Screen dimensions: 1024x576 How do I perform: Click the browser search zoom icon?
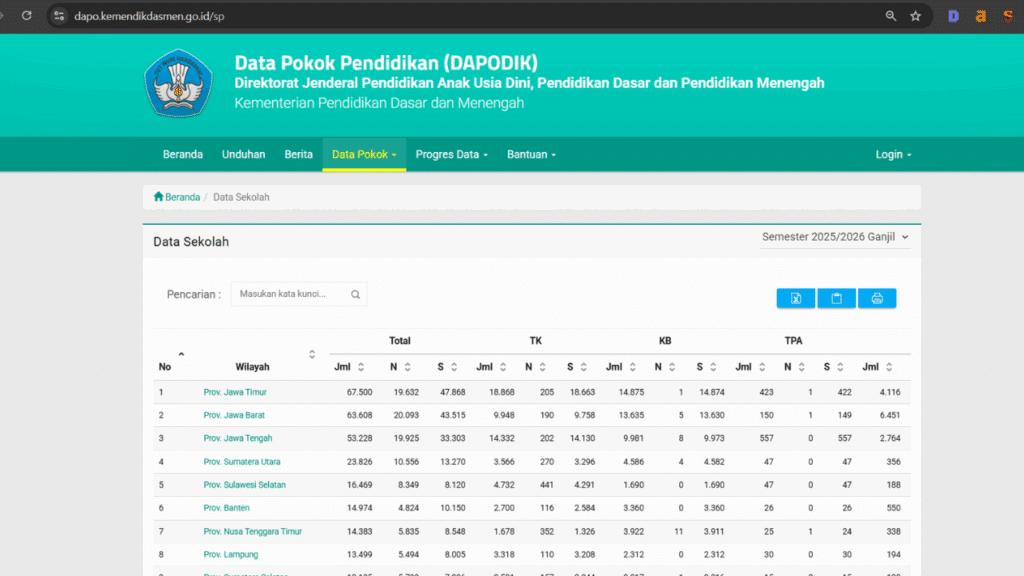pyautogui.click(x=890, y=16)
